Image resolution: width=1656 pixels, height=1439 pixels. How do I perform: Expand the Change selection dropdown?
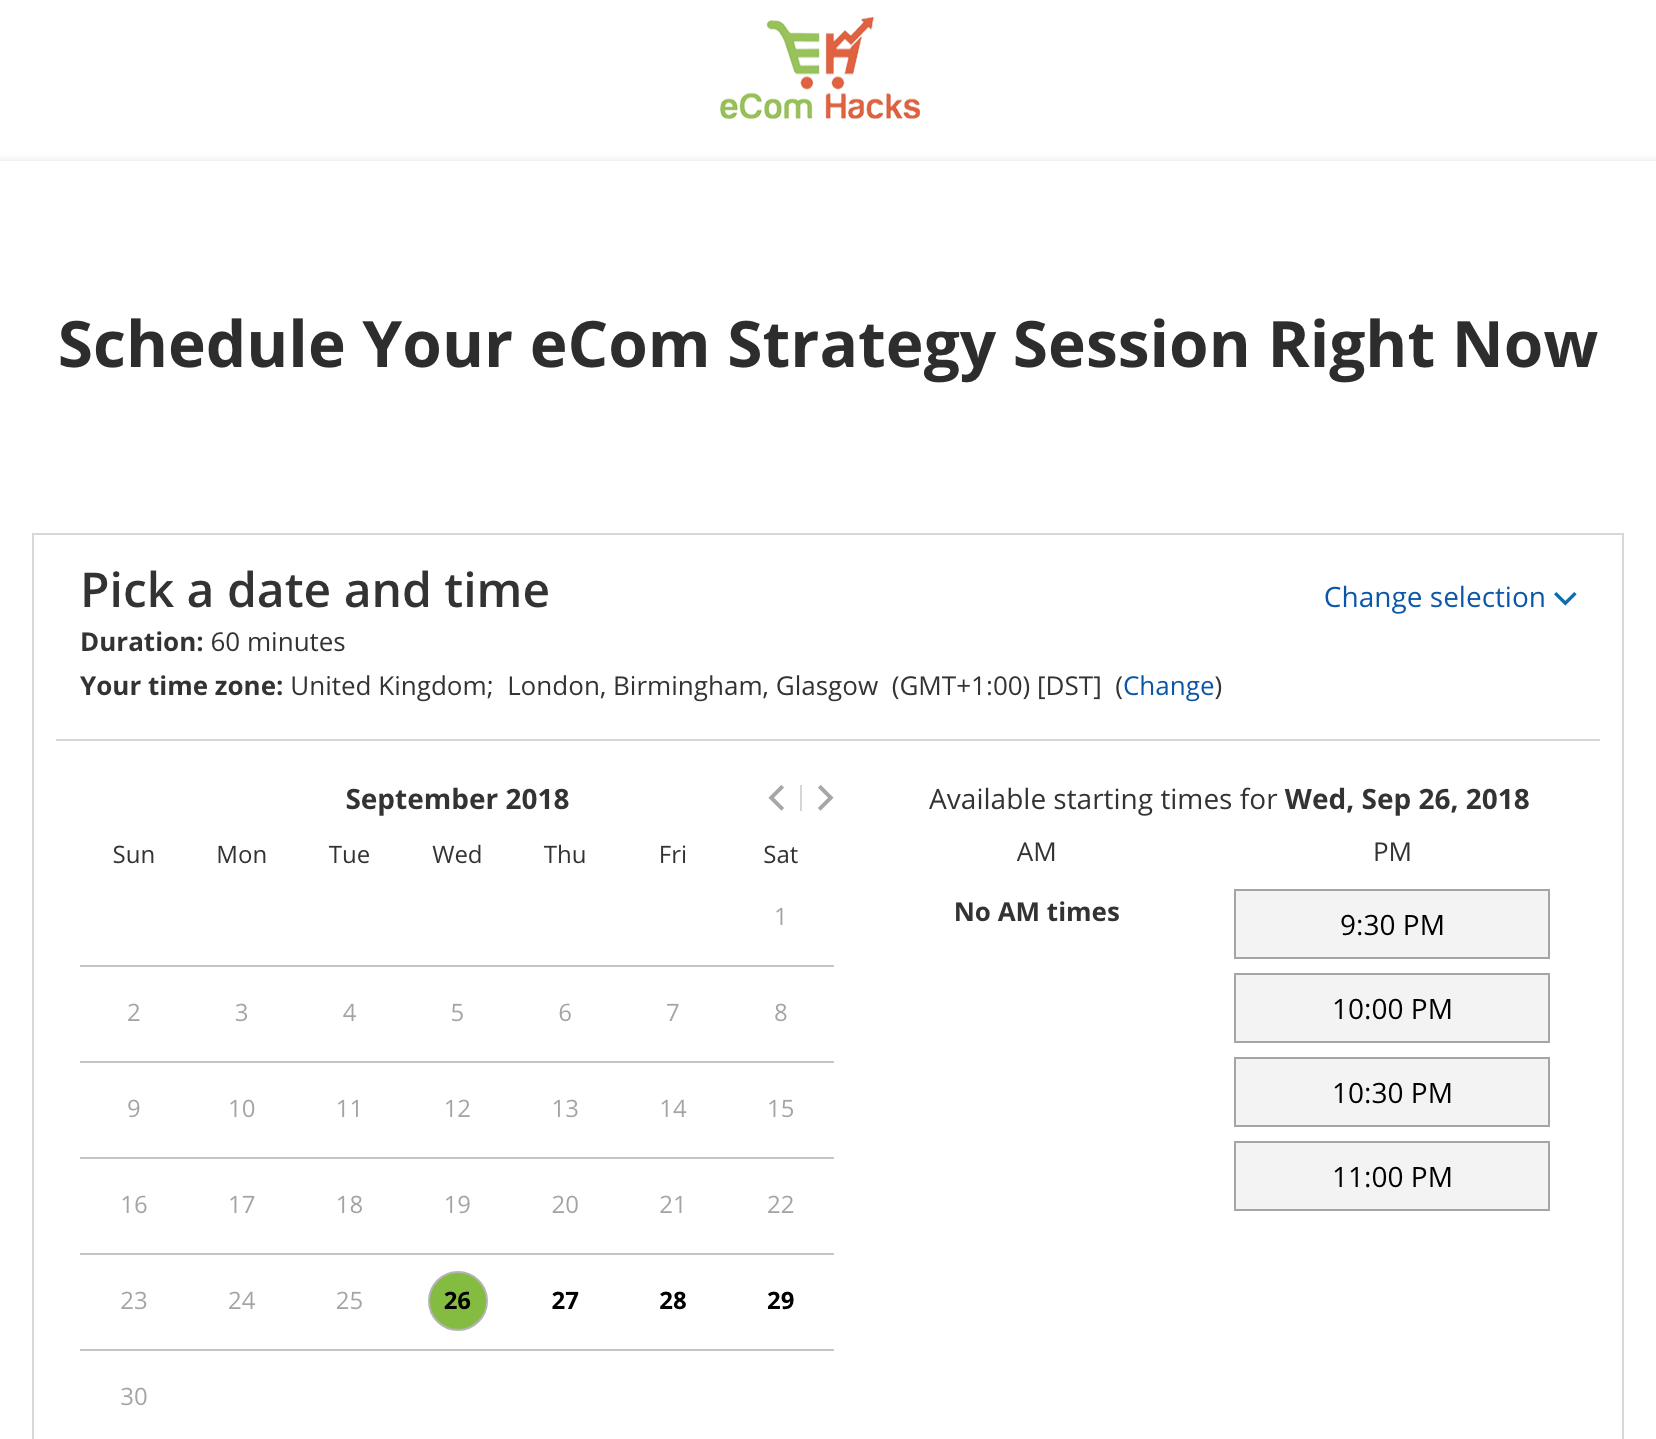point(1449,598)
